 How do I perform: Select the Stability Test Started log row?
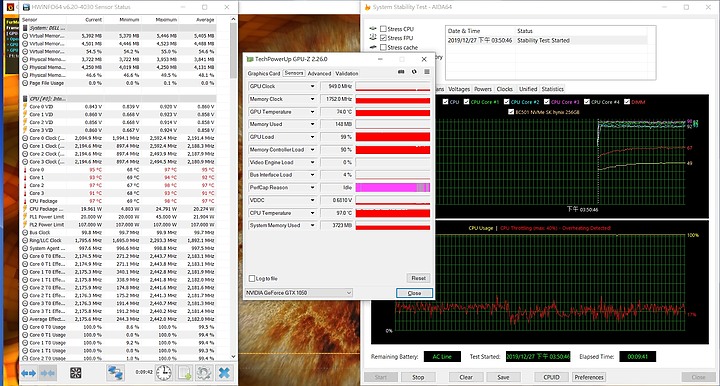coord(547,40)
